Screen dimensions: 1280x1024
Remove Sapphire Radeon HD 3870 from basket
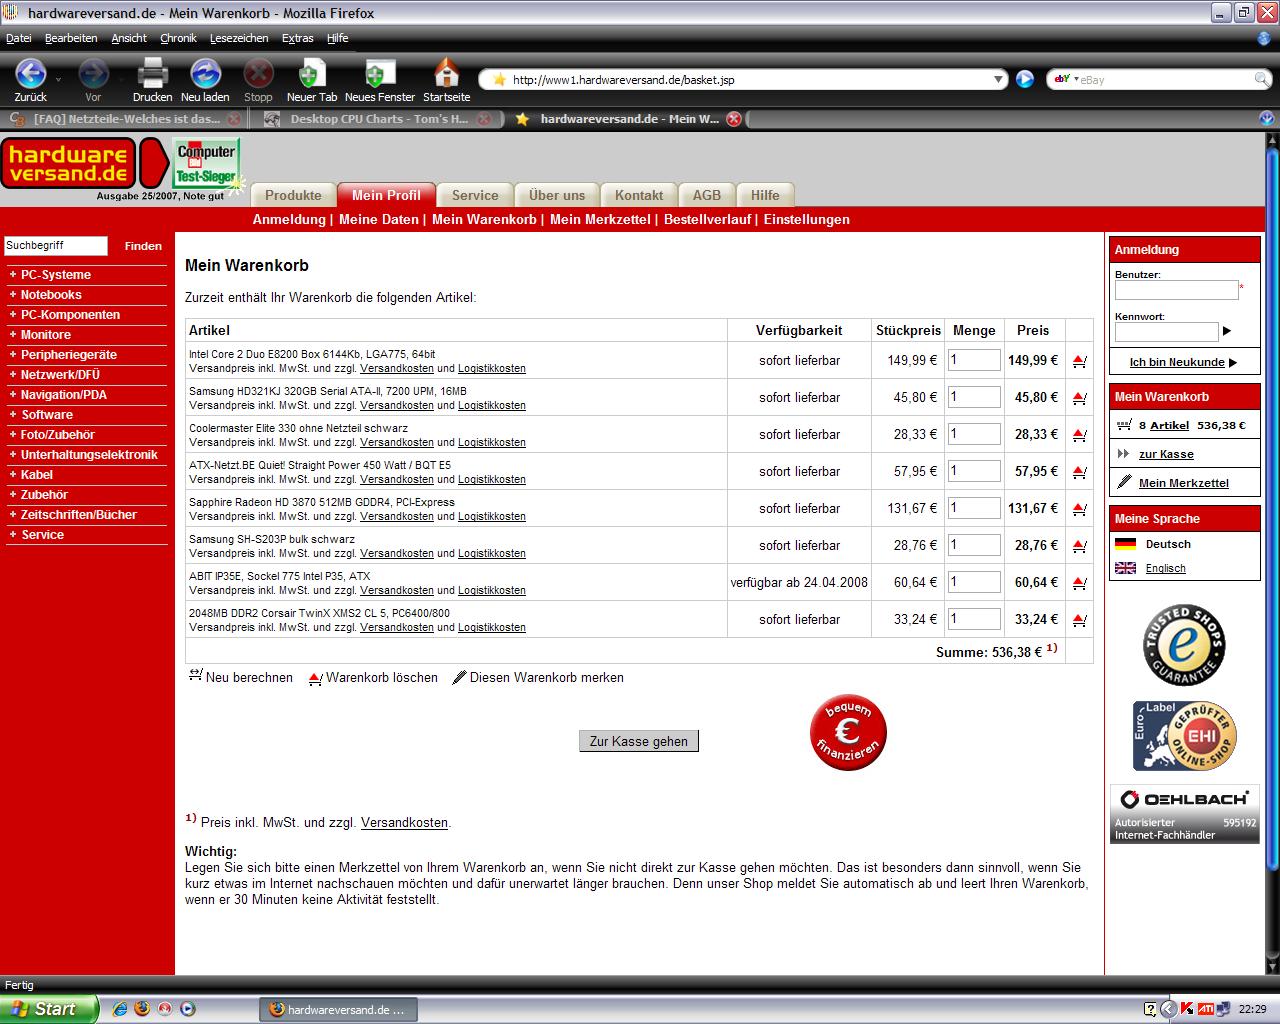tap(1079, 509)
